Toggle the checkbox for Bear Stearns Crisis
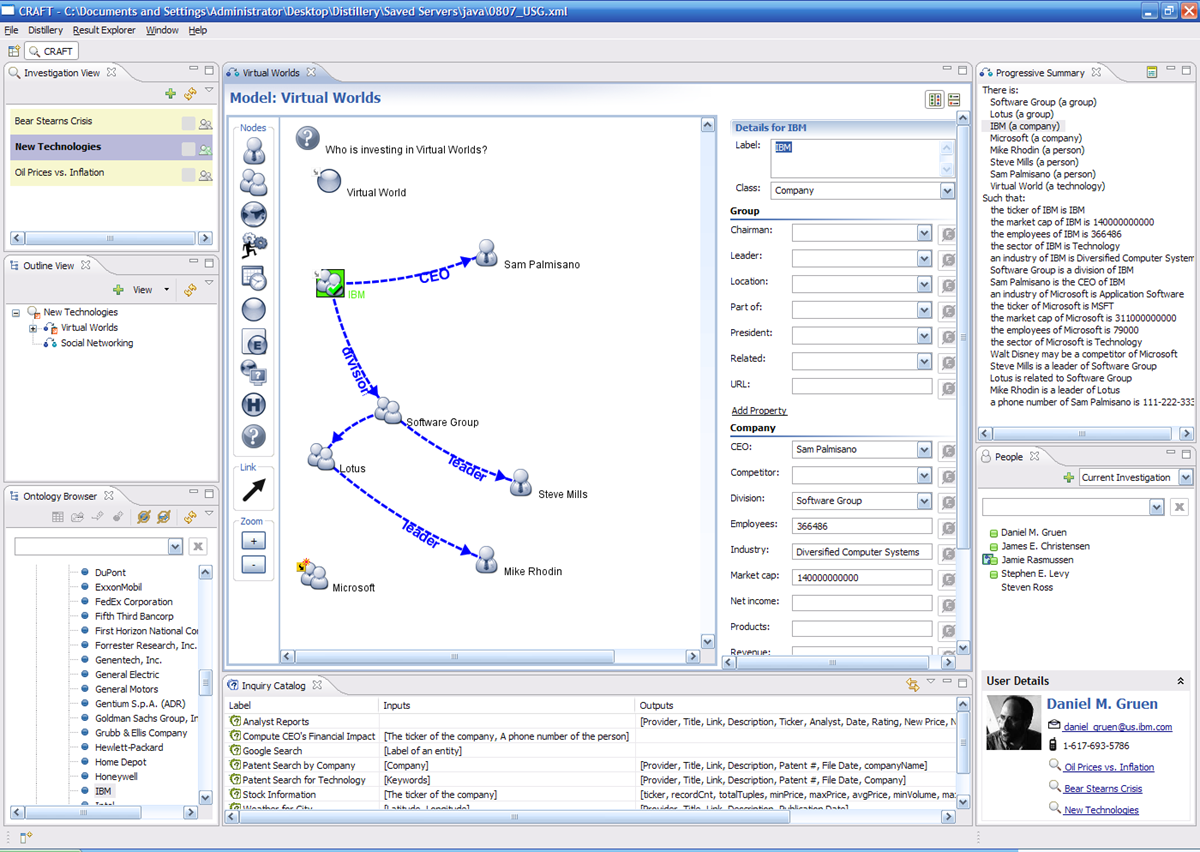The image size is (1200, 852). coord(188,123)
